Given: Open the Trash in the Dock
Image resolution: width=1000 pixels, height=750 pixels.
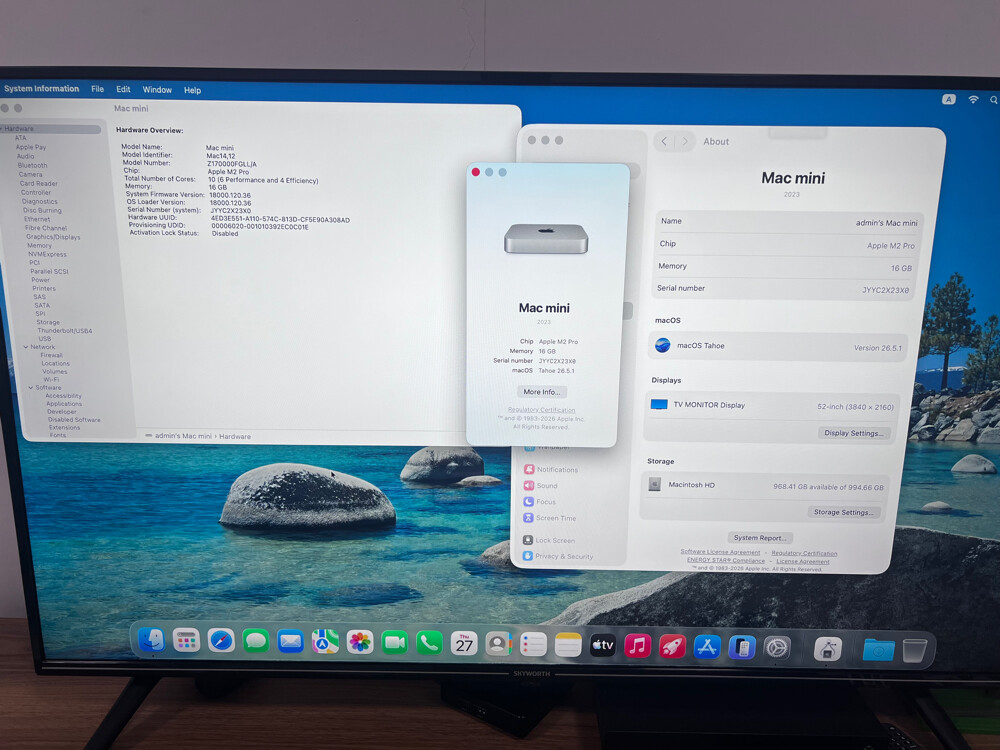Looking at the screenshot, I should click(x=915, y=651).
